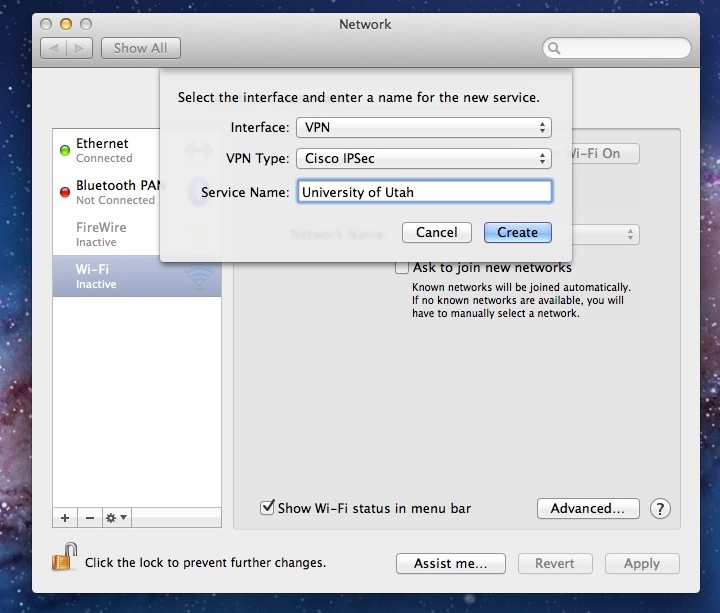
Task: Open the VPN Type dropdown showing Cisco IPSec
Action: point(424,158)
